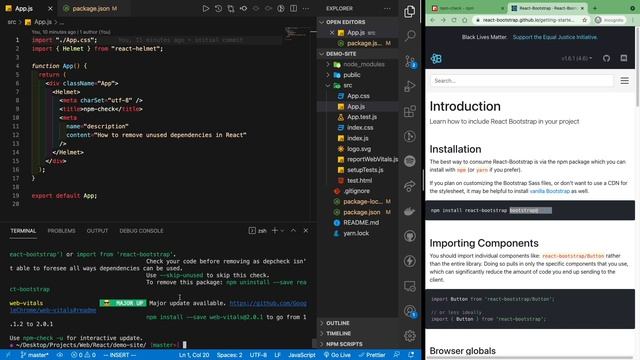Open the lightning bolt icon in activity bar
The height and width of the screenshot is (360, 640).
point(410,261)
